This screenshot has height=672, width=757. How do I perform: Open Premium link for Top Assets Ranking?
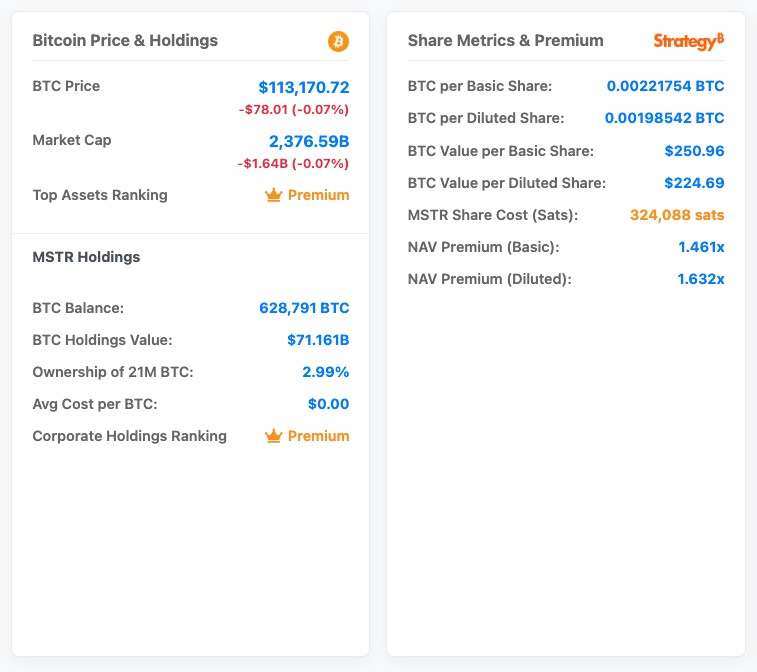pos(318,195)
